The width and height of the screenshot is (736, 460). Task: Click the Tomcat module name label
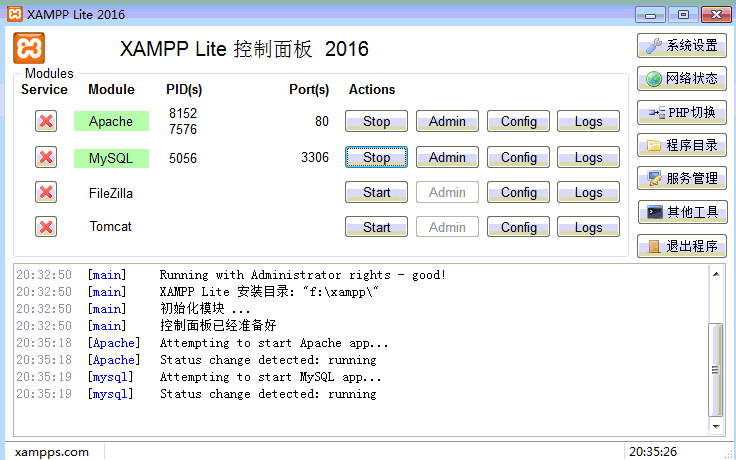(111, 226)
